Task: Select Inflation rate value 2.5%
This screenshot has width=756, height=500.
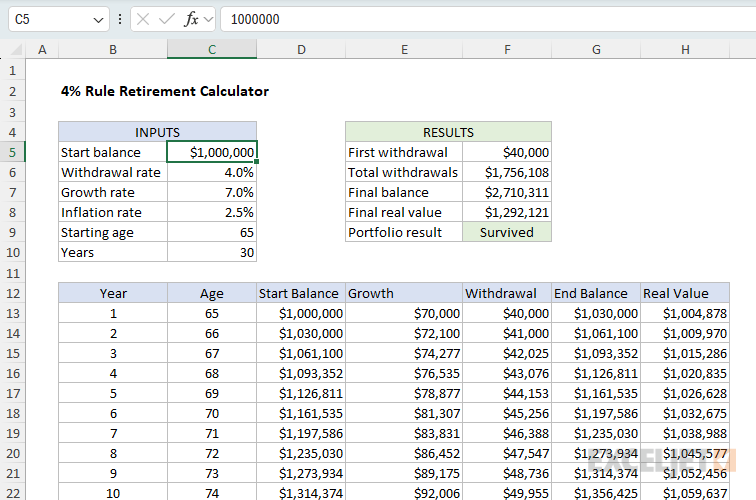Action: tap(212, 212)
